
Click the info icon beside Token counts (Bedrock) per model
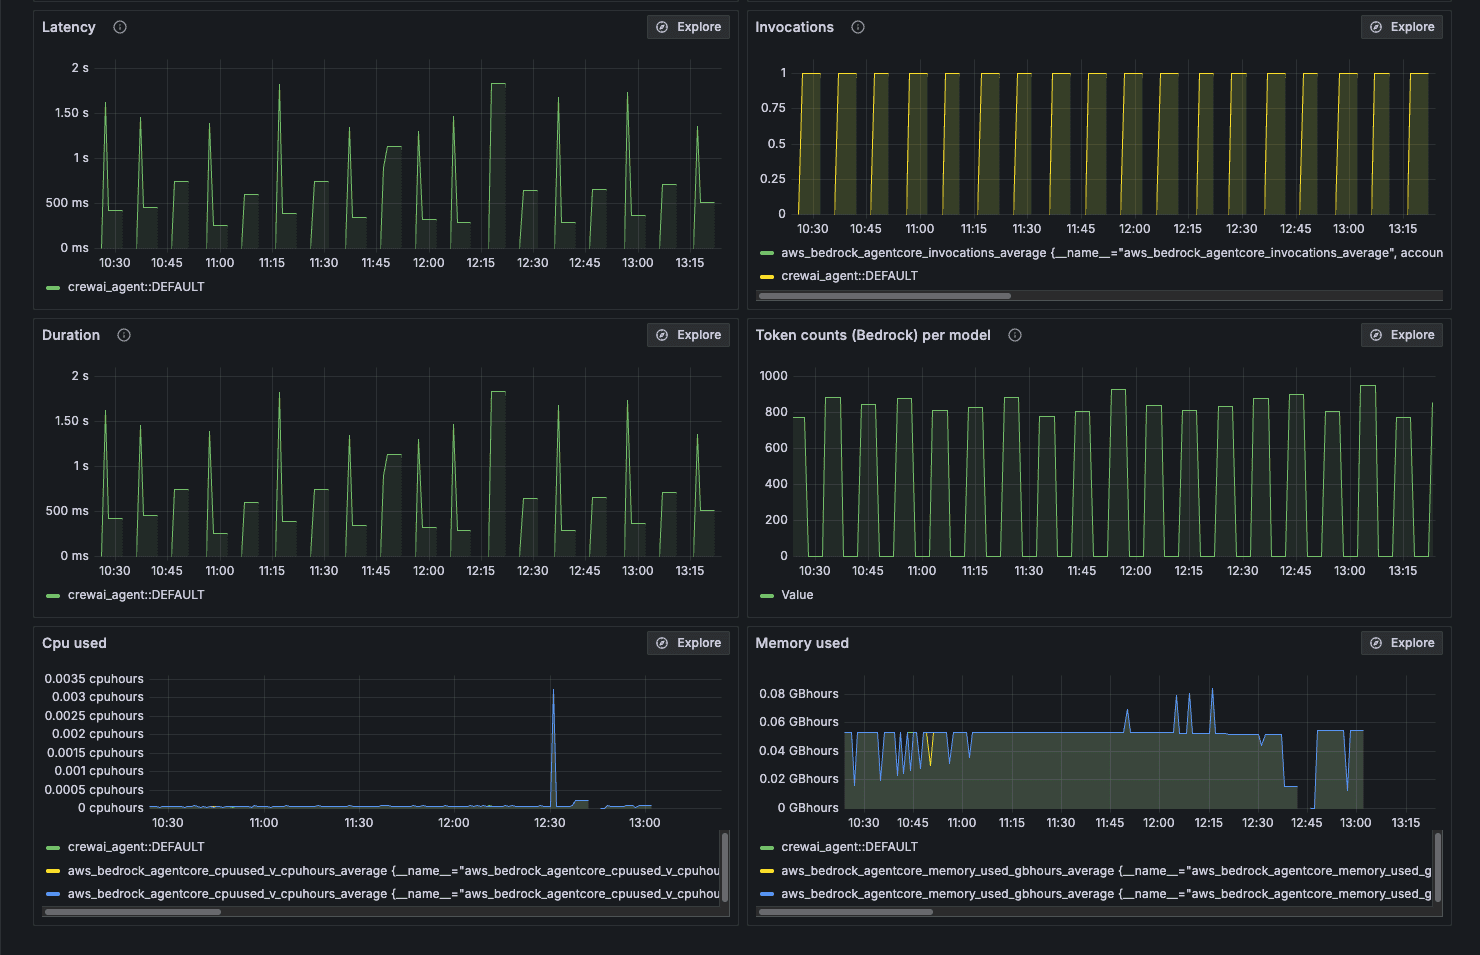tap(1015, 335)
